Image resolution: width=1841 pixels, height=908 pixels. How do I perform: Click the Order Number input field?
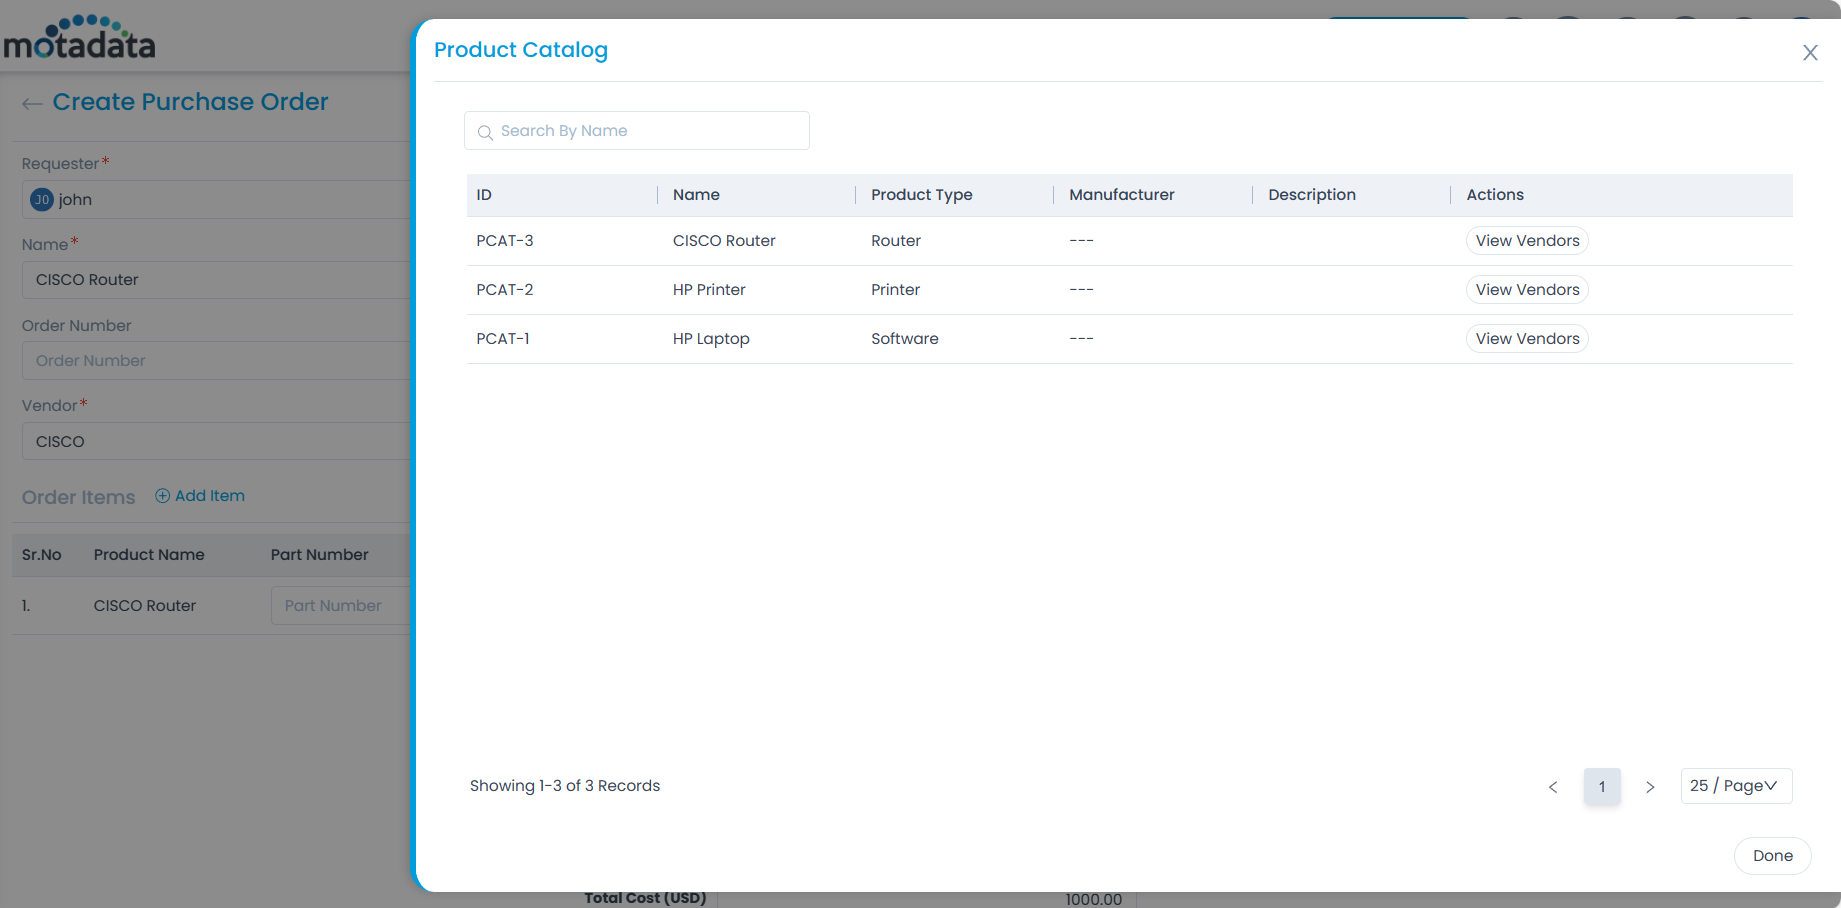pyautogui.click(x=215, y=361)
